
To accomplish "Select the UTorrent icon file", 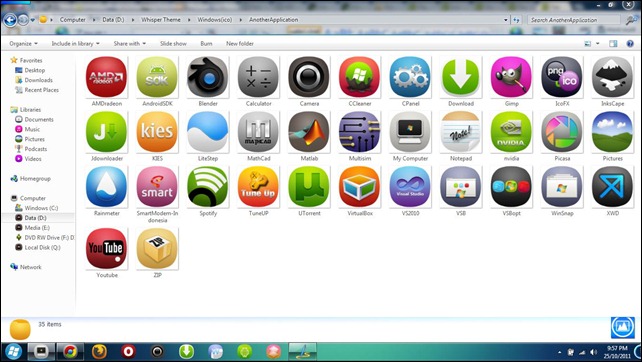I will pos(309,187).
